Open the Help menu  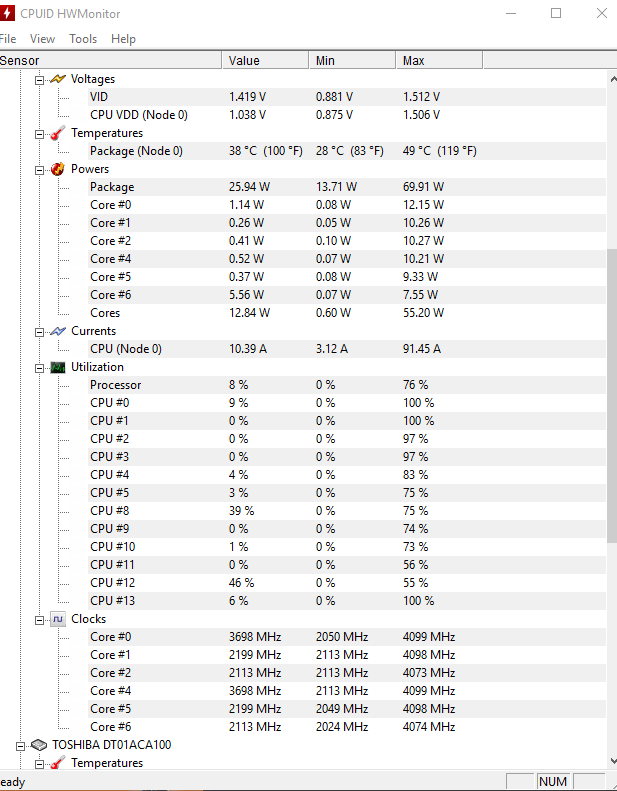tap(124, 39)
